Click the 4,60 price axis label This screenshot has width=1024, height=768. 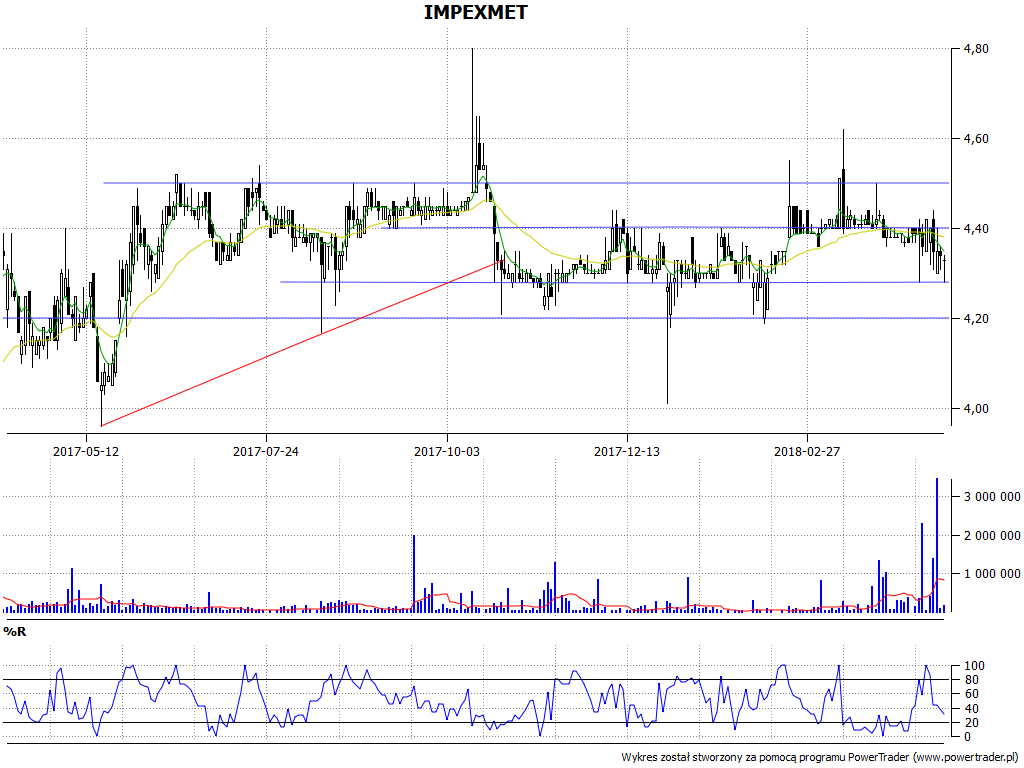[976, 138]
